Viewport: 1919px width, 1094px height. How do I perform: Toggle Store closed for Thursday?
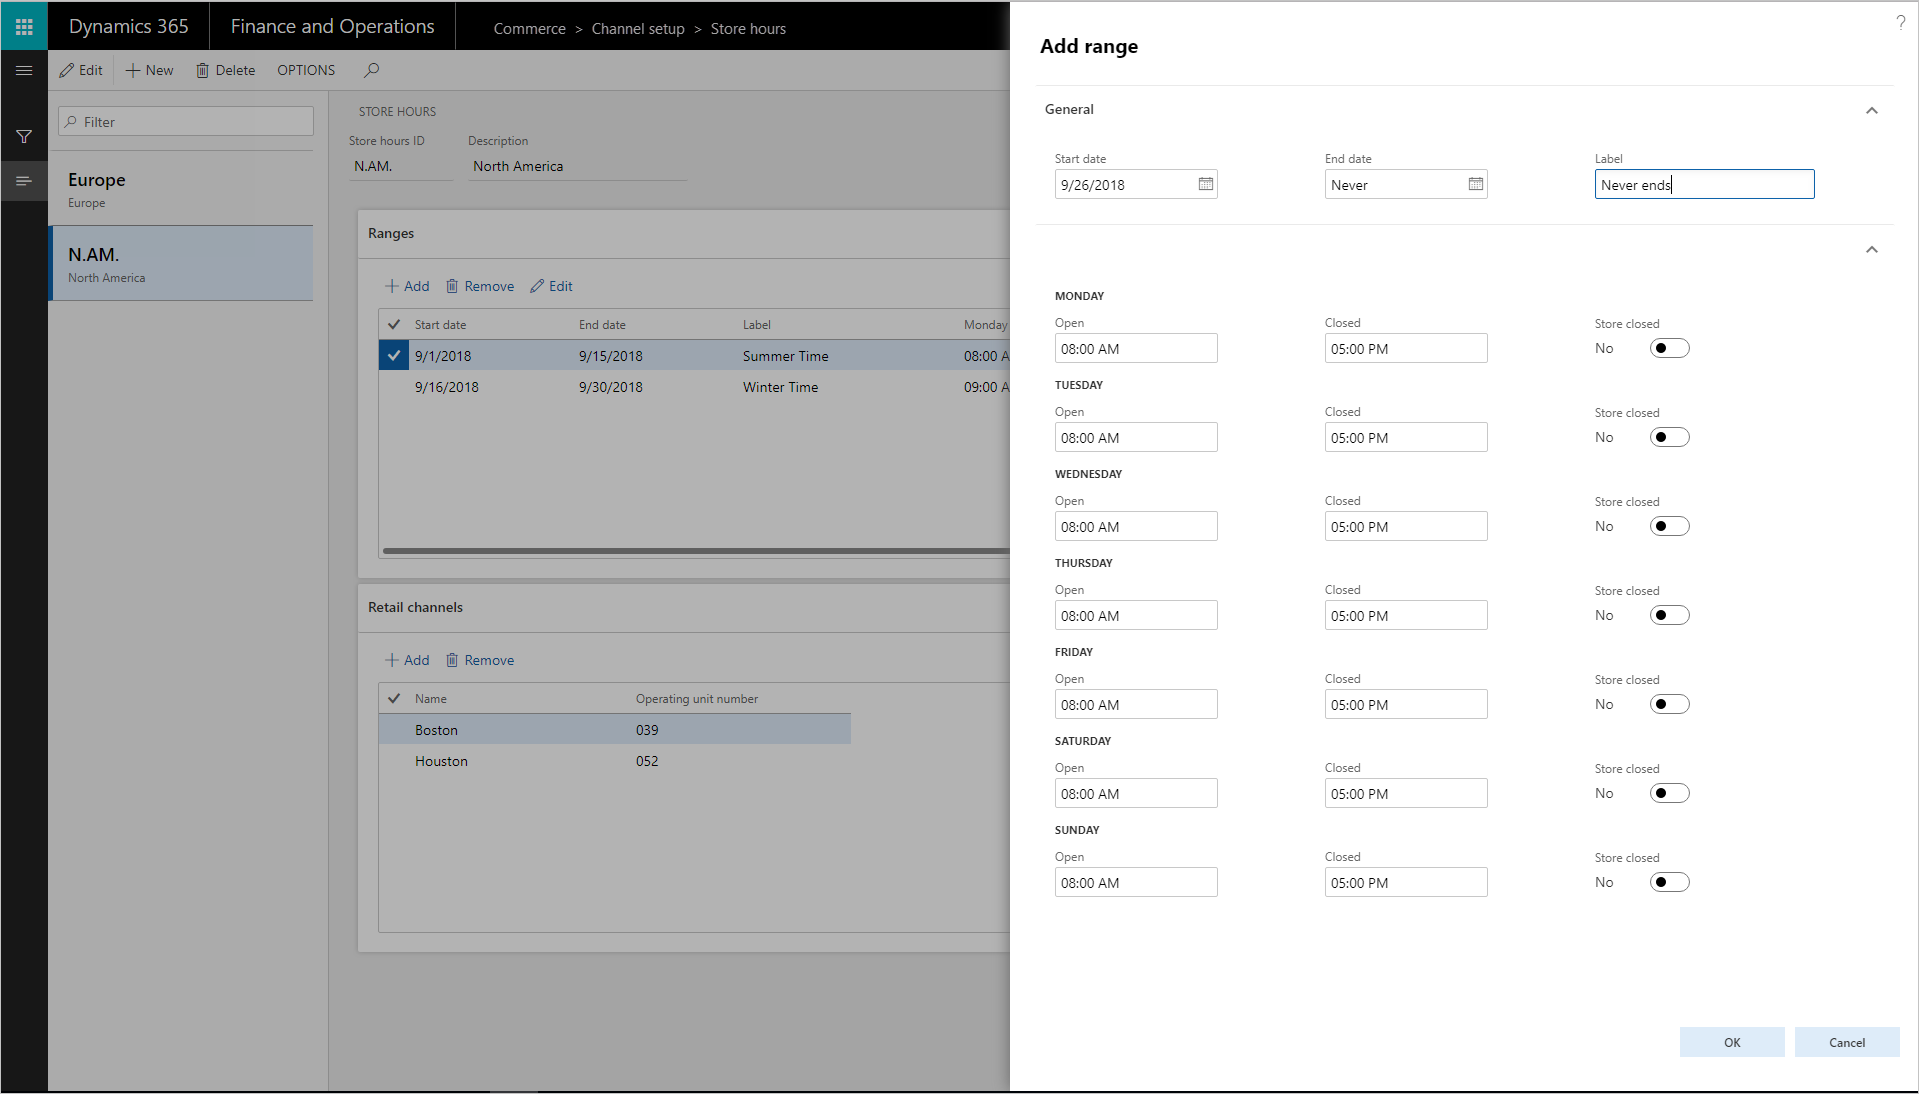click(1668, 614)
